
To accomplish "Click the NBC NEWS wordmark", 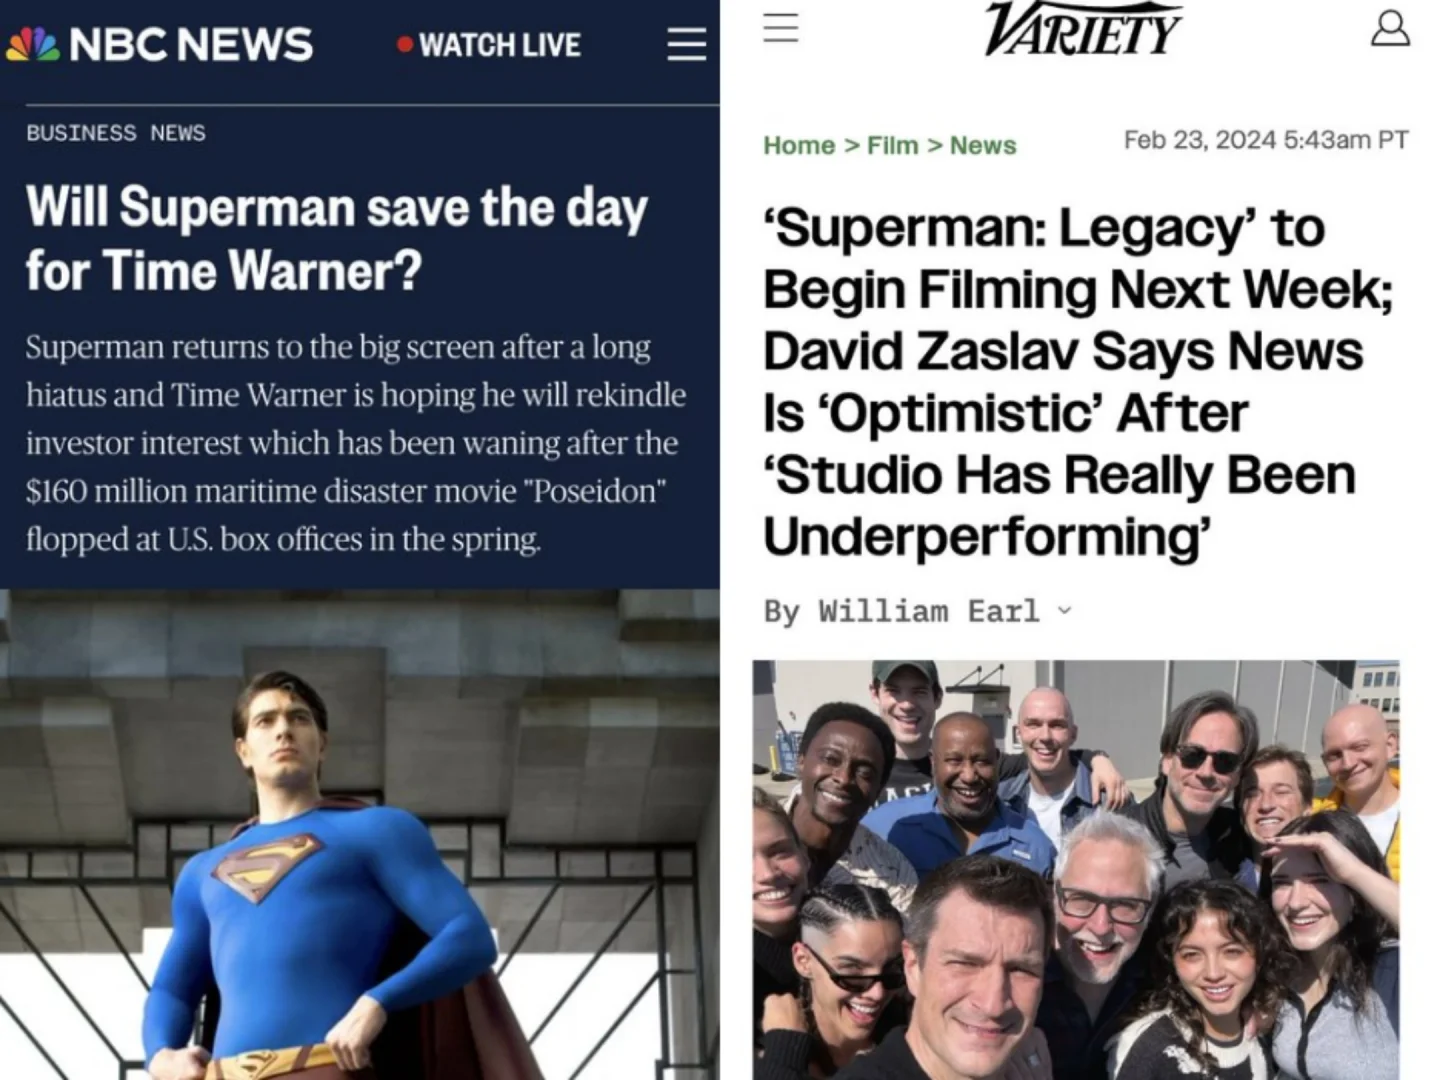I will (191, 44).
